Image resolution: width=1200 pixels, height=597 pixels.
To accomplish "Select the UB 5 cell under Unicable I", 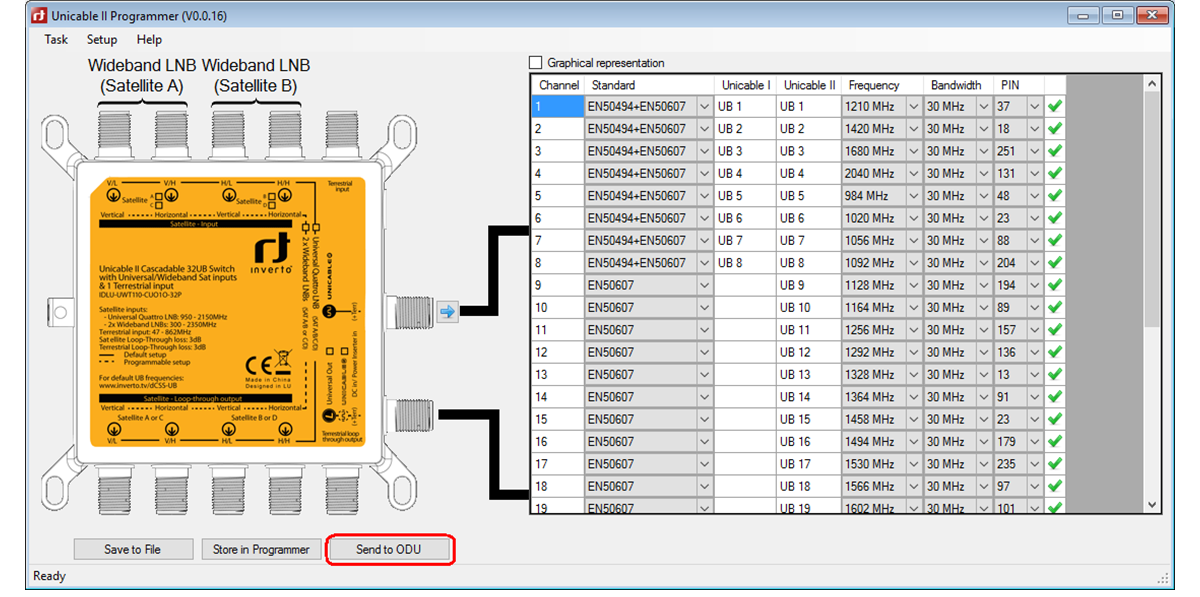I will coord(745,196).
